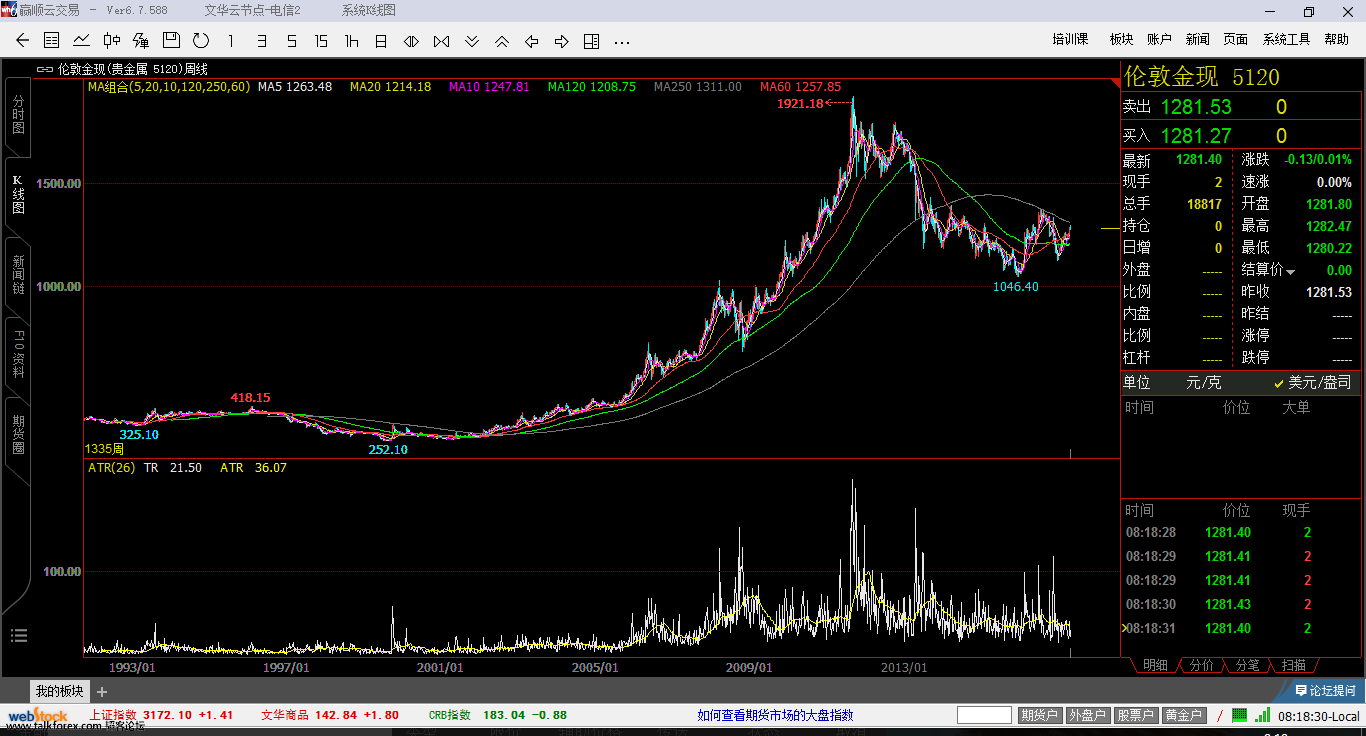The image size is (1366, 736).
Task: Expand the 结算价 dropdown arrow
Action: (x=1291, y=271)
